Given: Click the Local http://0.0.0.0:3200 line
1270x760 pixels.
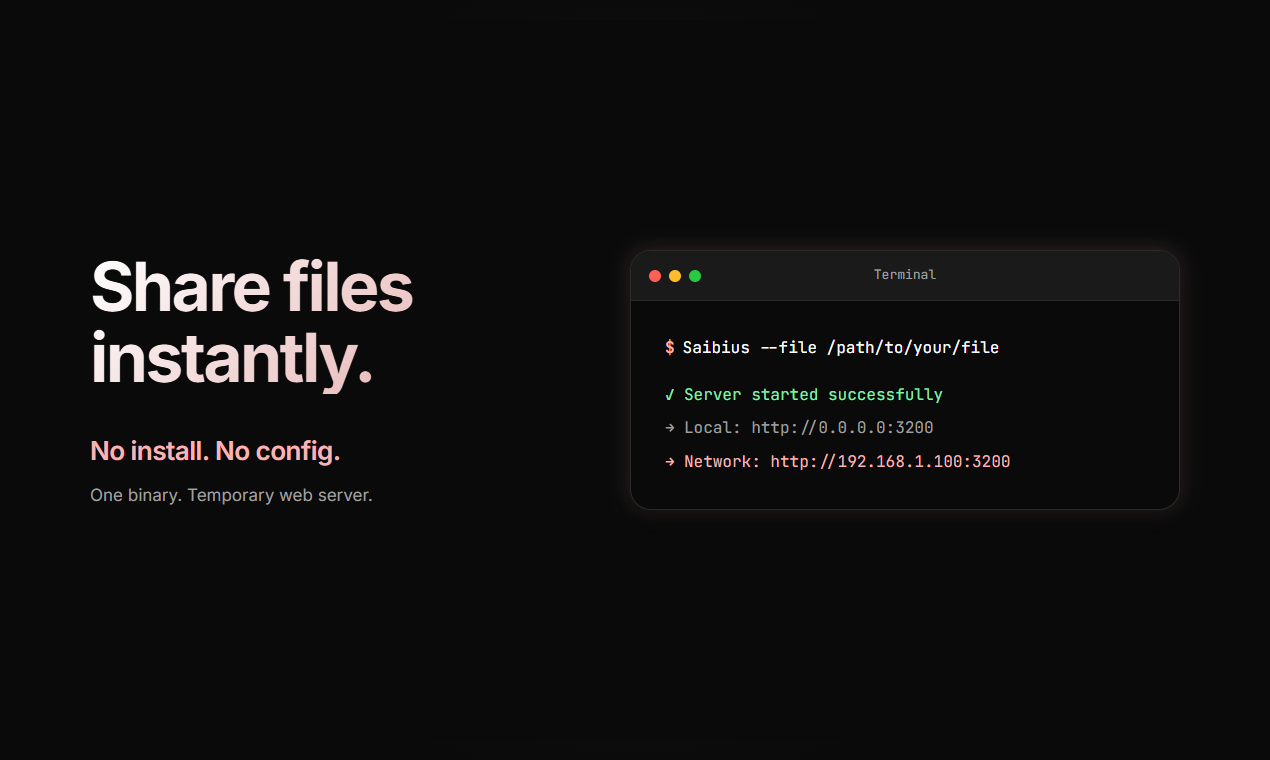Looking at the screenshot, I should [799, 428].
